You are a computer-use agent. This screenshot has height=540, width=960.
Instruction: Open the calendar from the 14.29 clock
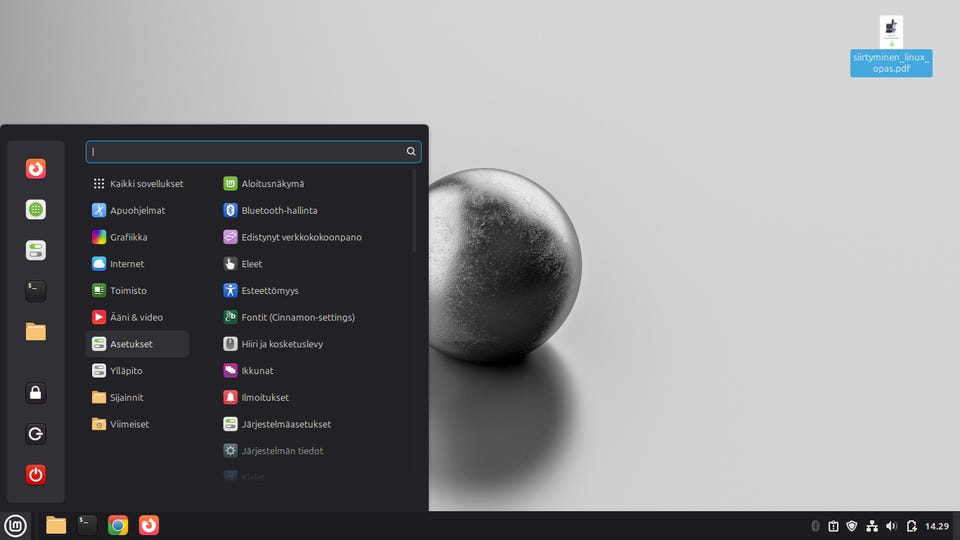(937, 526)
